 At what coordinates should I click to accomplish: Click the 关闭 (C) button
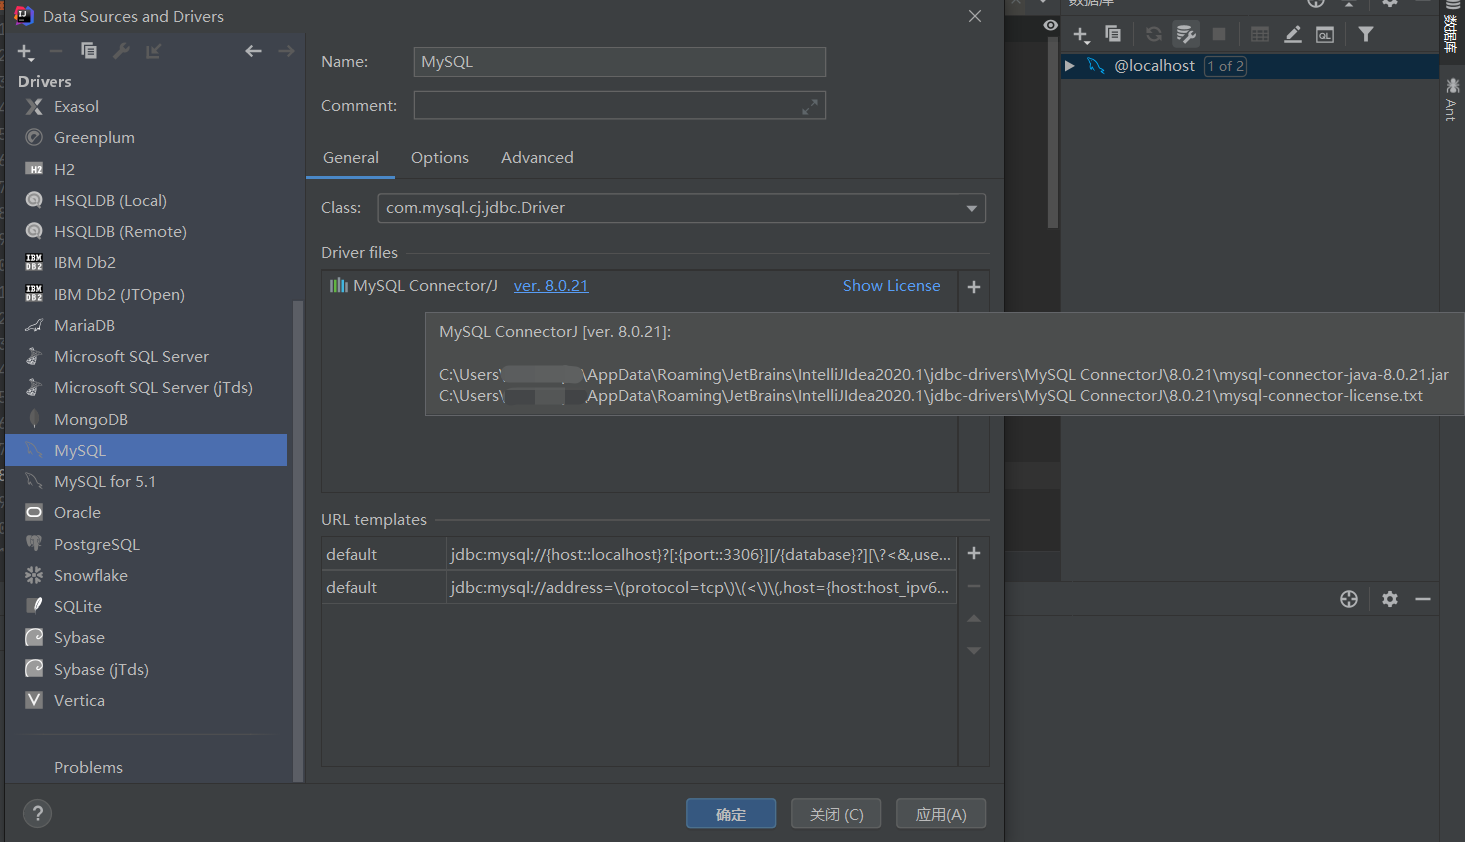[x=836, y=814]
